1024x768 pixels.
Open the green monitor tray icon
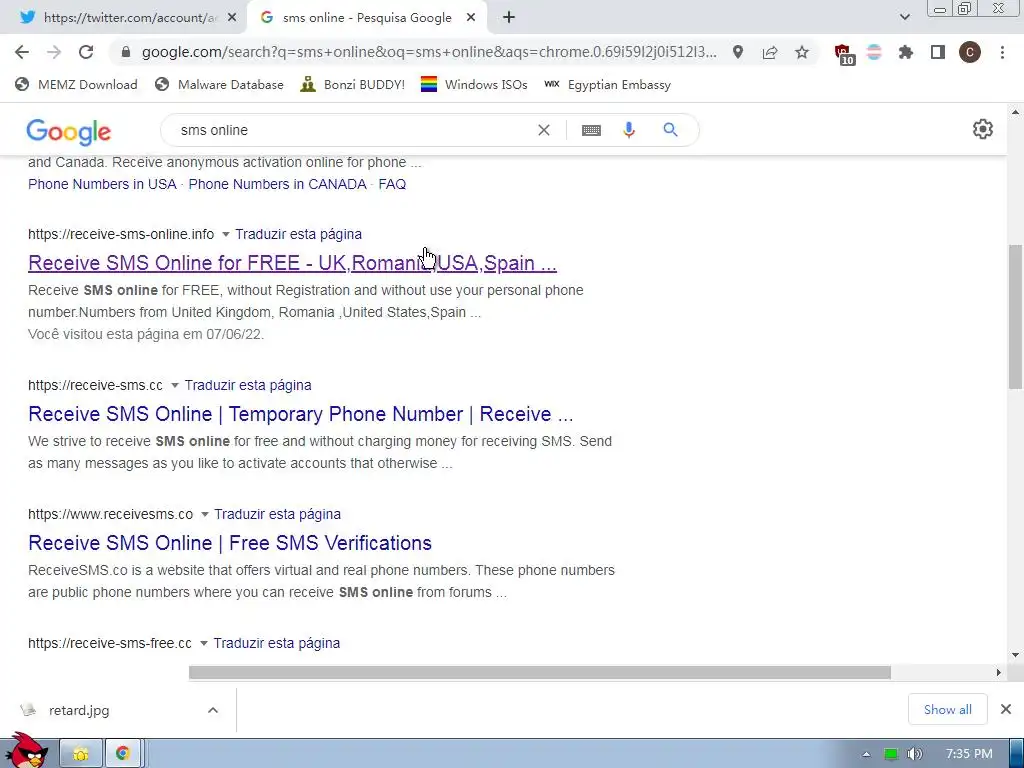click(x=891, y=754)
